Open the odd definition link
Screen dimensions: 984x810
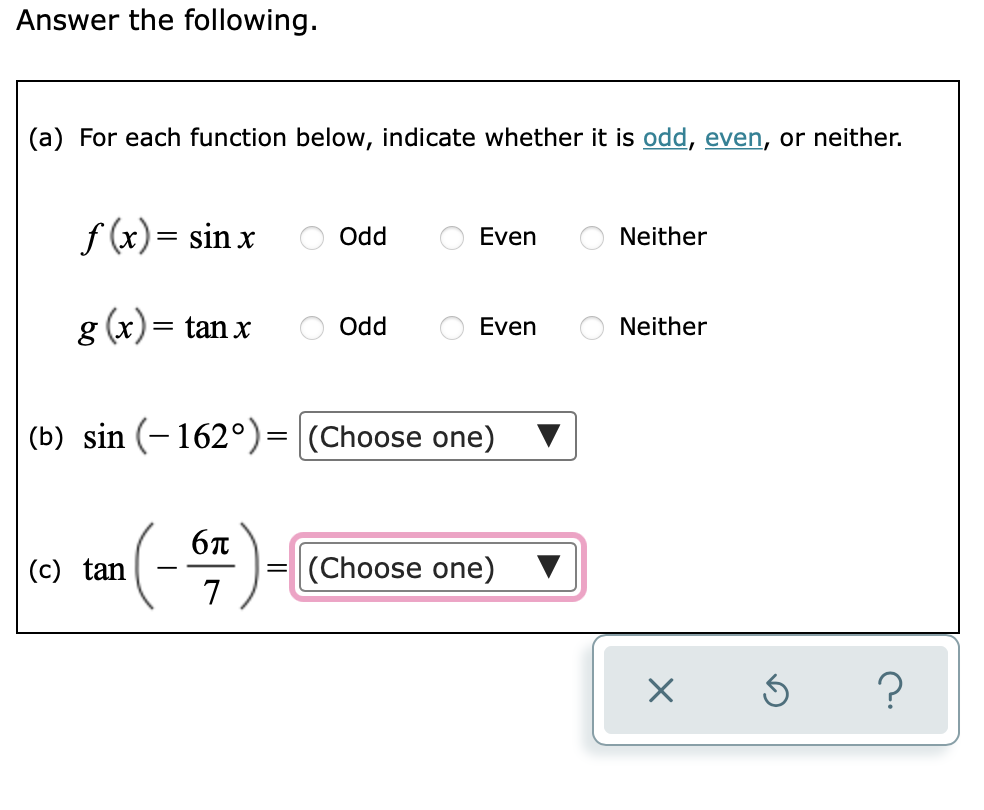(664, 138)
